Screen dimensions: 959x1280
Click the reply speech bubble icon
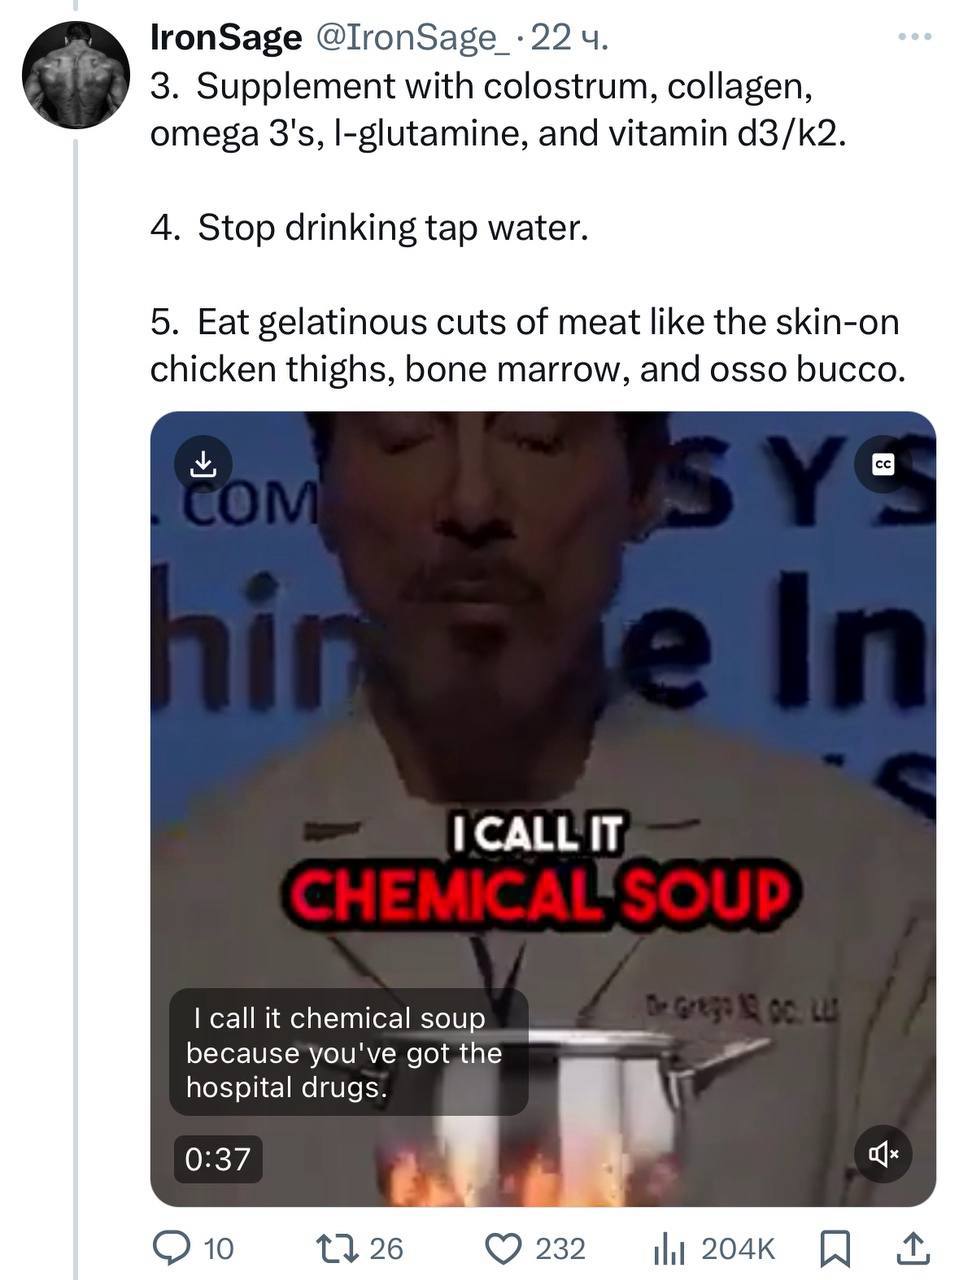coord(170,1247)
